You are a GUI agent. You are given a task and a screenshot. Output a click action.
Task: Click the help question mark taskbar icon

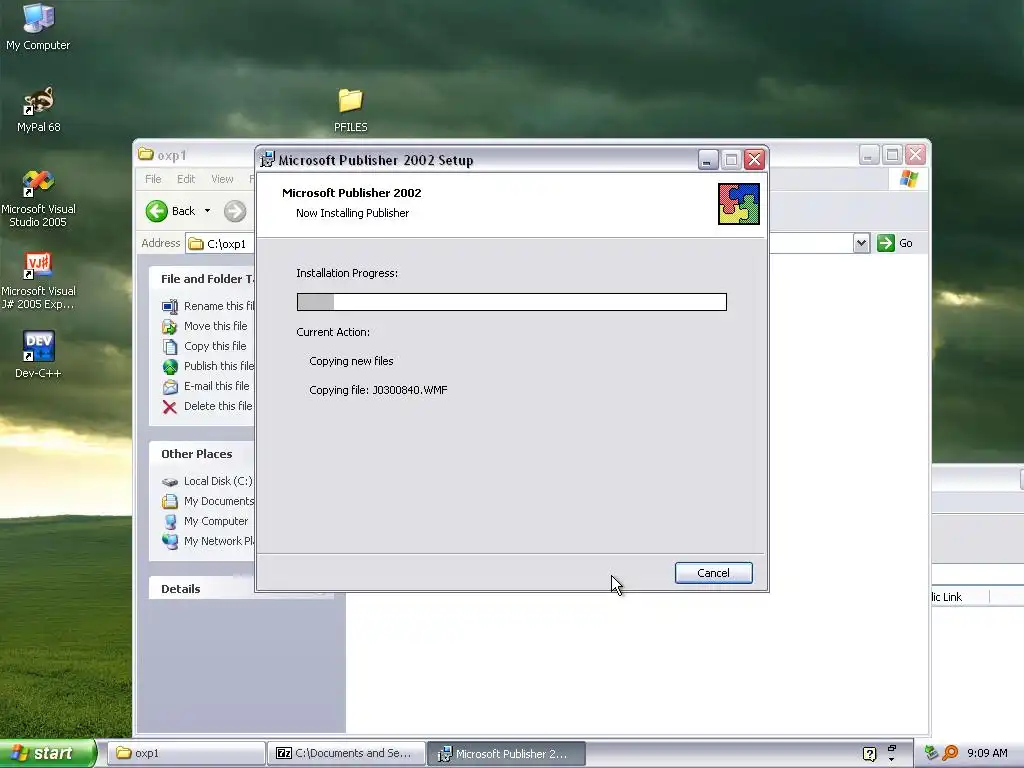pyautogui.click(x=869, y=754)
